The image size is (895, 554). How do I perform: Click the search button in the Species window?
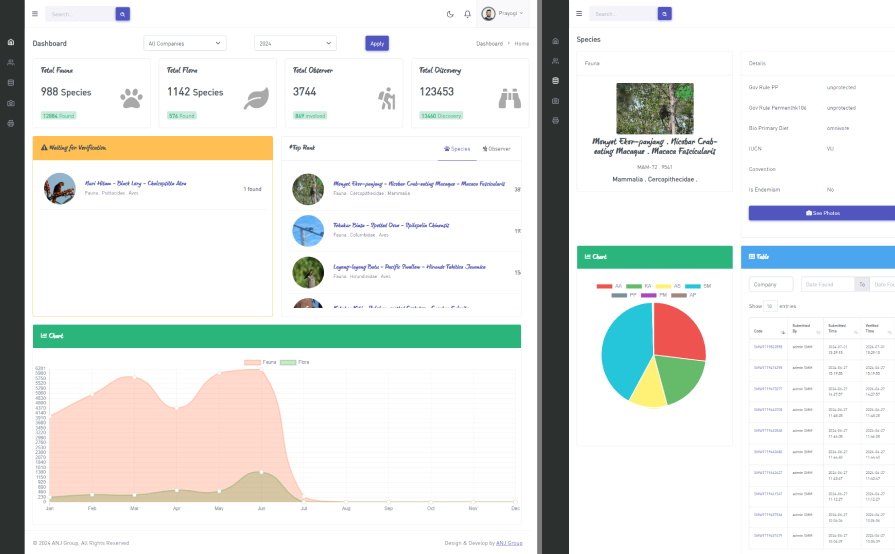tap(664, 14)
